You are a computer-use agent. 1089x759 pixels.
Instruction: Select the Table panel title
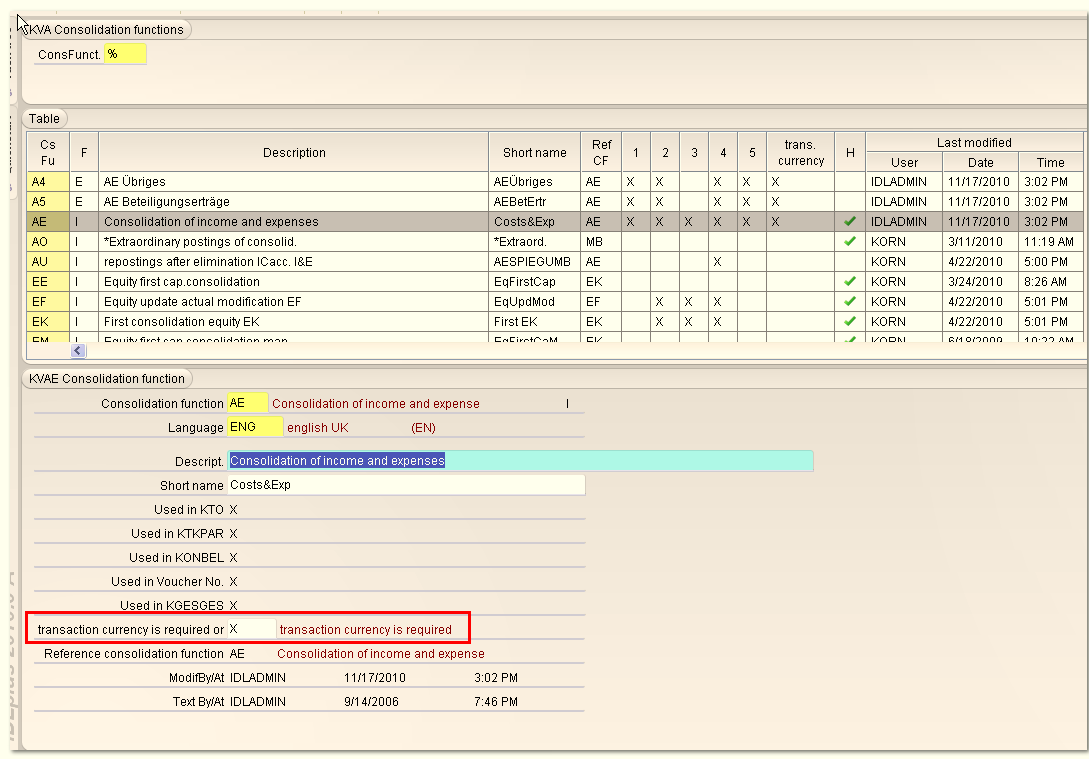point(44,119)
